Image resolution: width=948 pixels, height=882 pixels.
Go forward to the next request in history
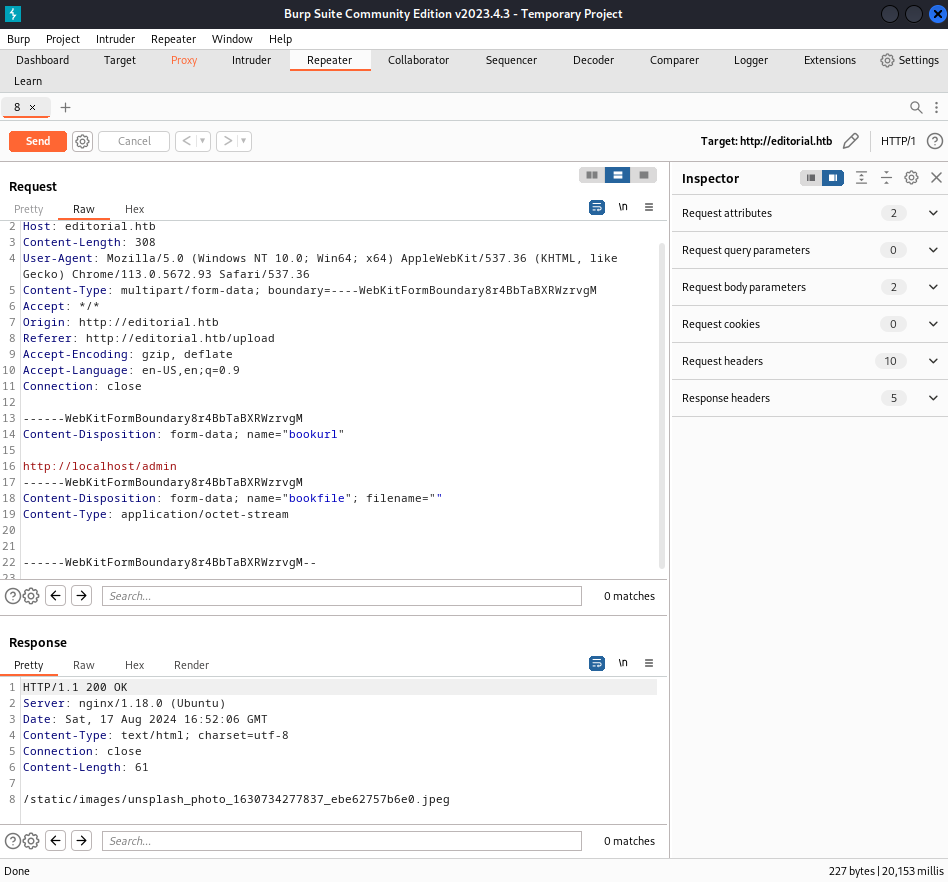point(227,141)
